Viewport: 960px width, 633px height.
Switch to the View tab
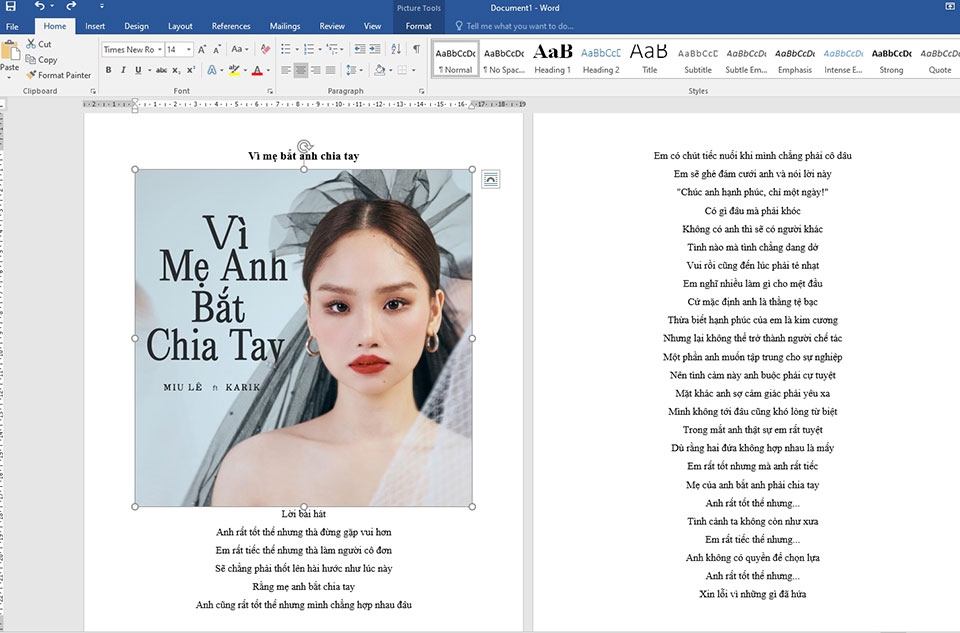[x=372, y=26]
